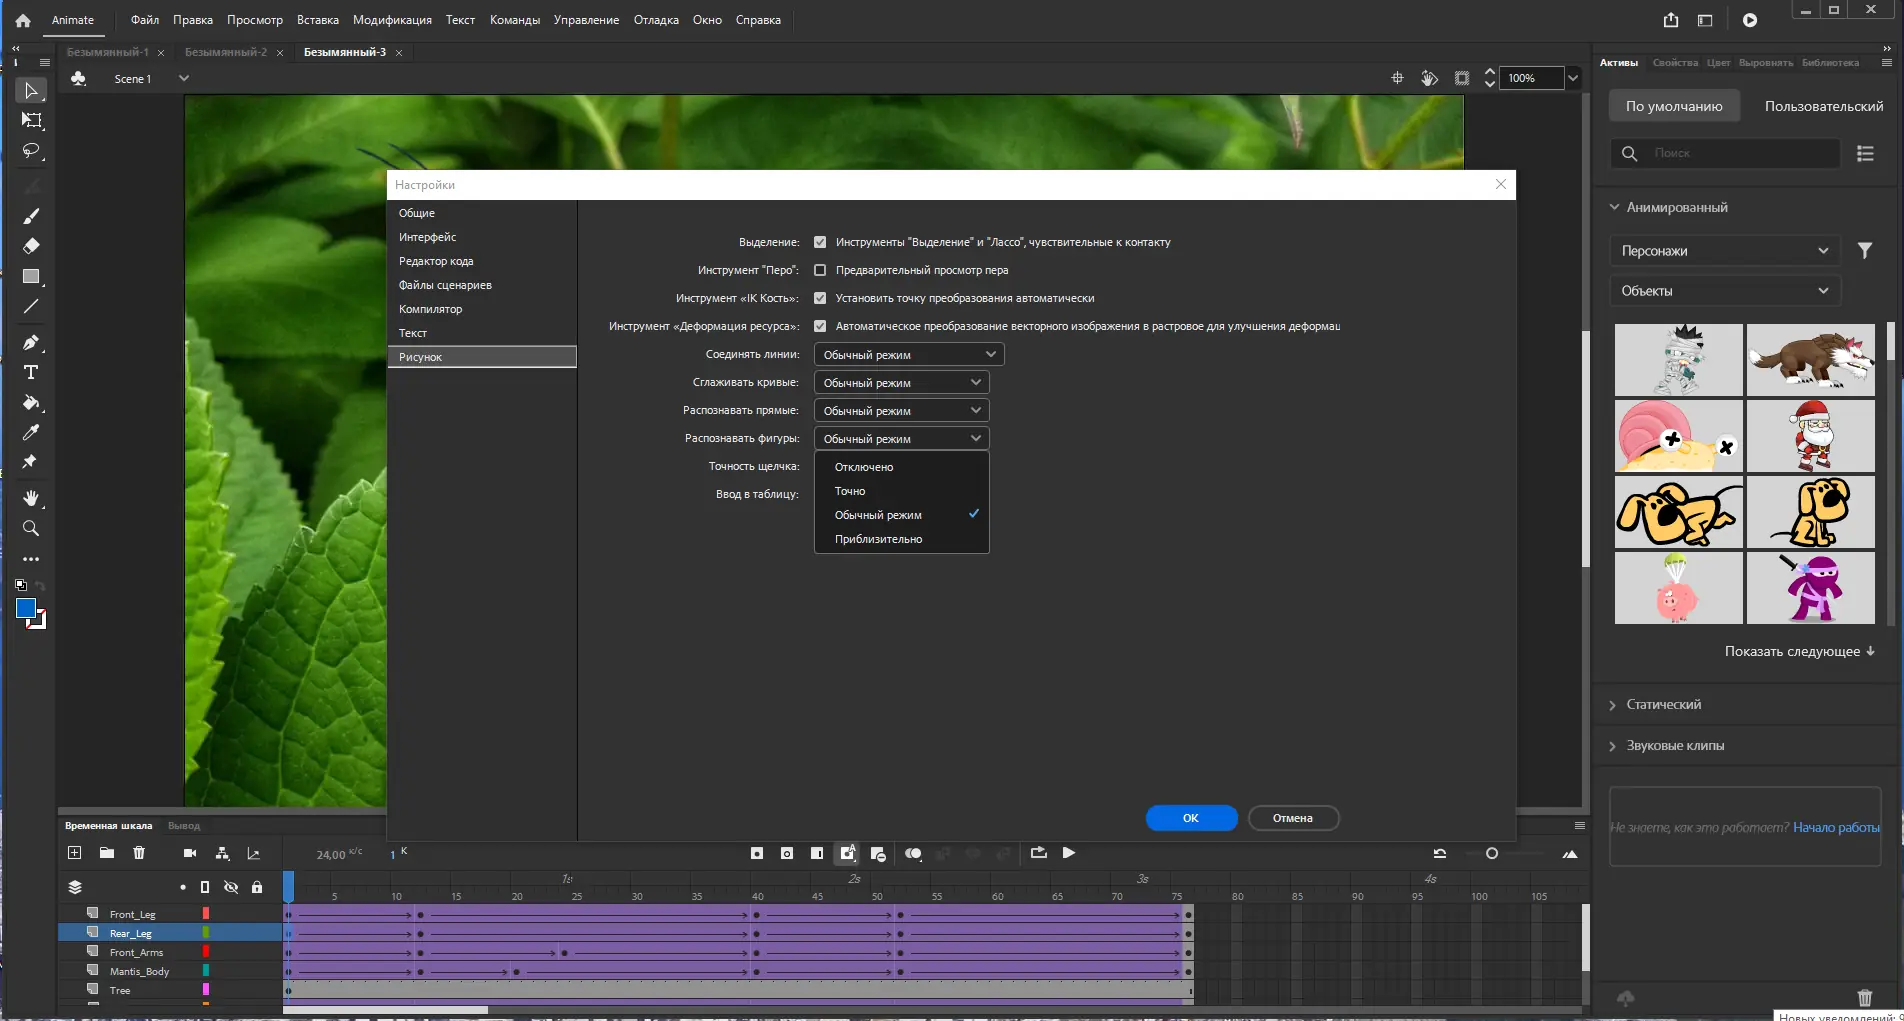Click the OK button in the settings dialog

[1190, 817]
